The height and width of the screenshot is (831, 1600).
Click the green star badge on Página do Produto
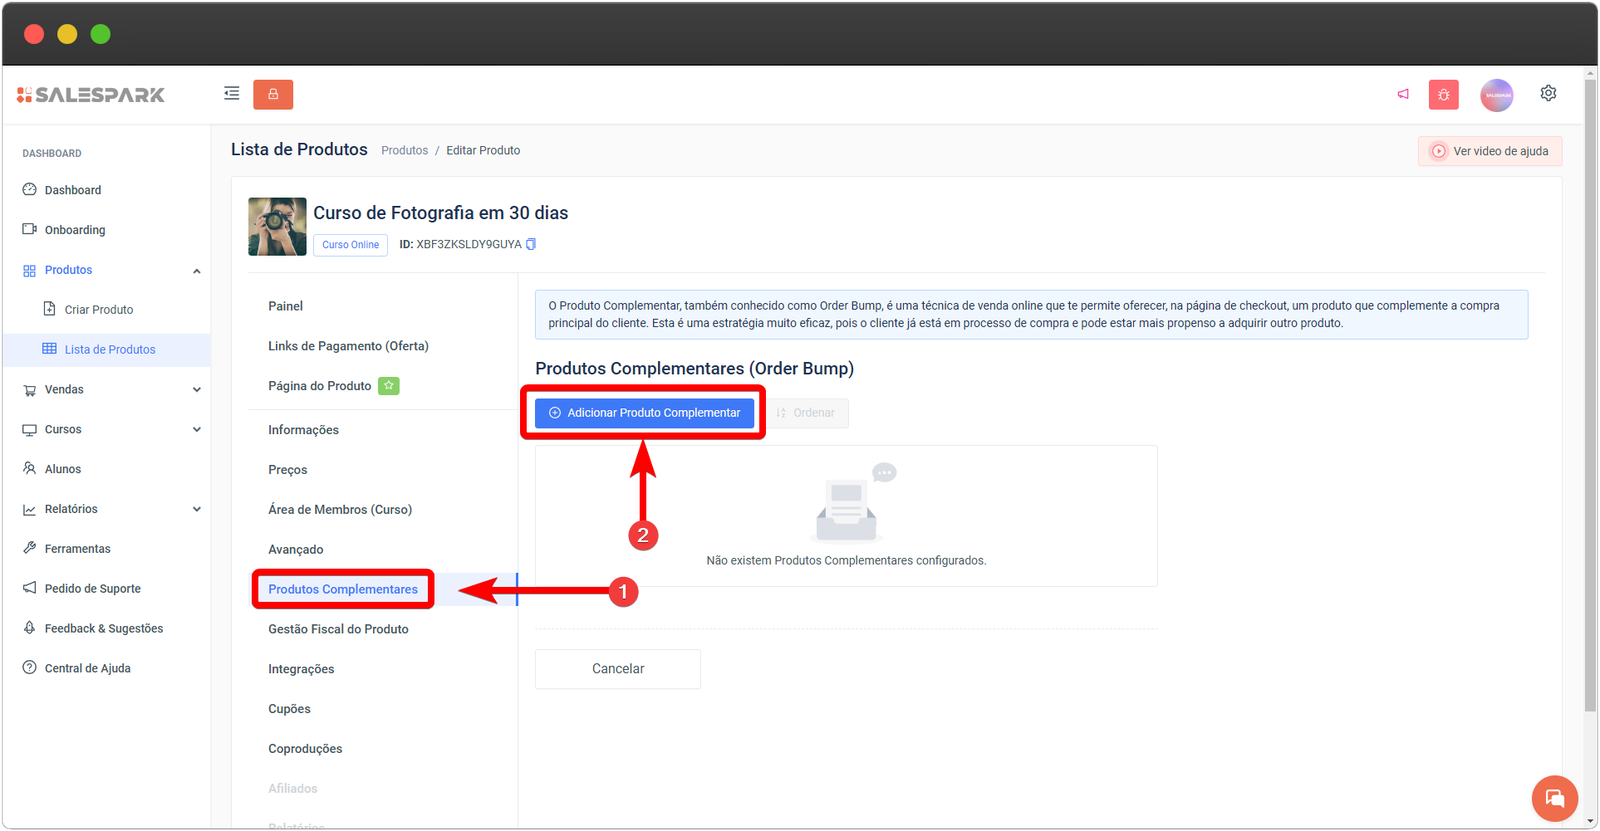389,386
